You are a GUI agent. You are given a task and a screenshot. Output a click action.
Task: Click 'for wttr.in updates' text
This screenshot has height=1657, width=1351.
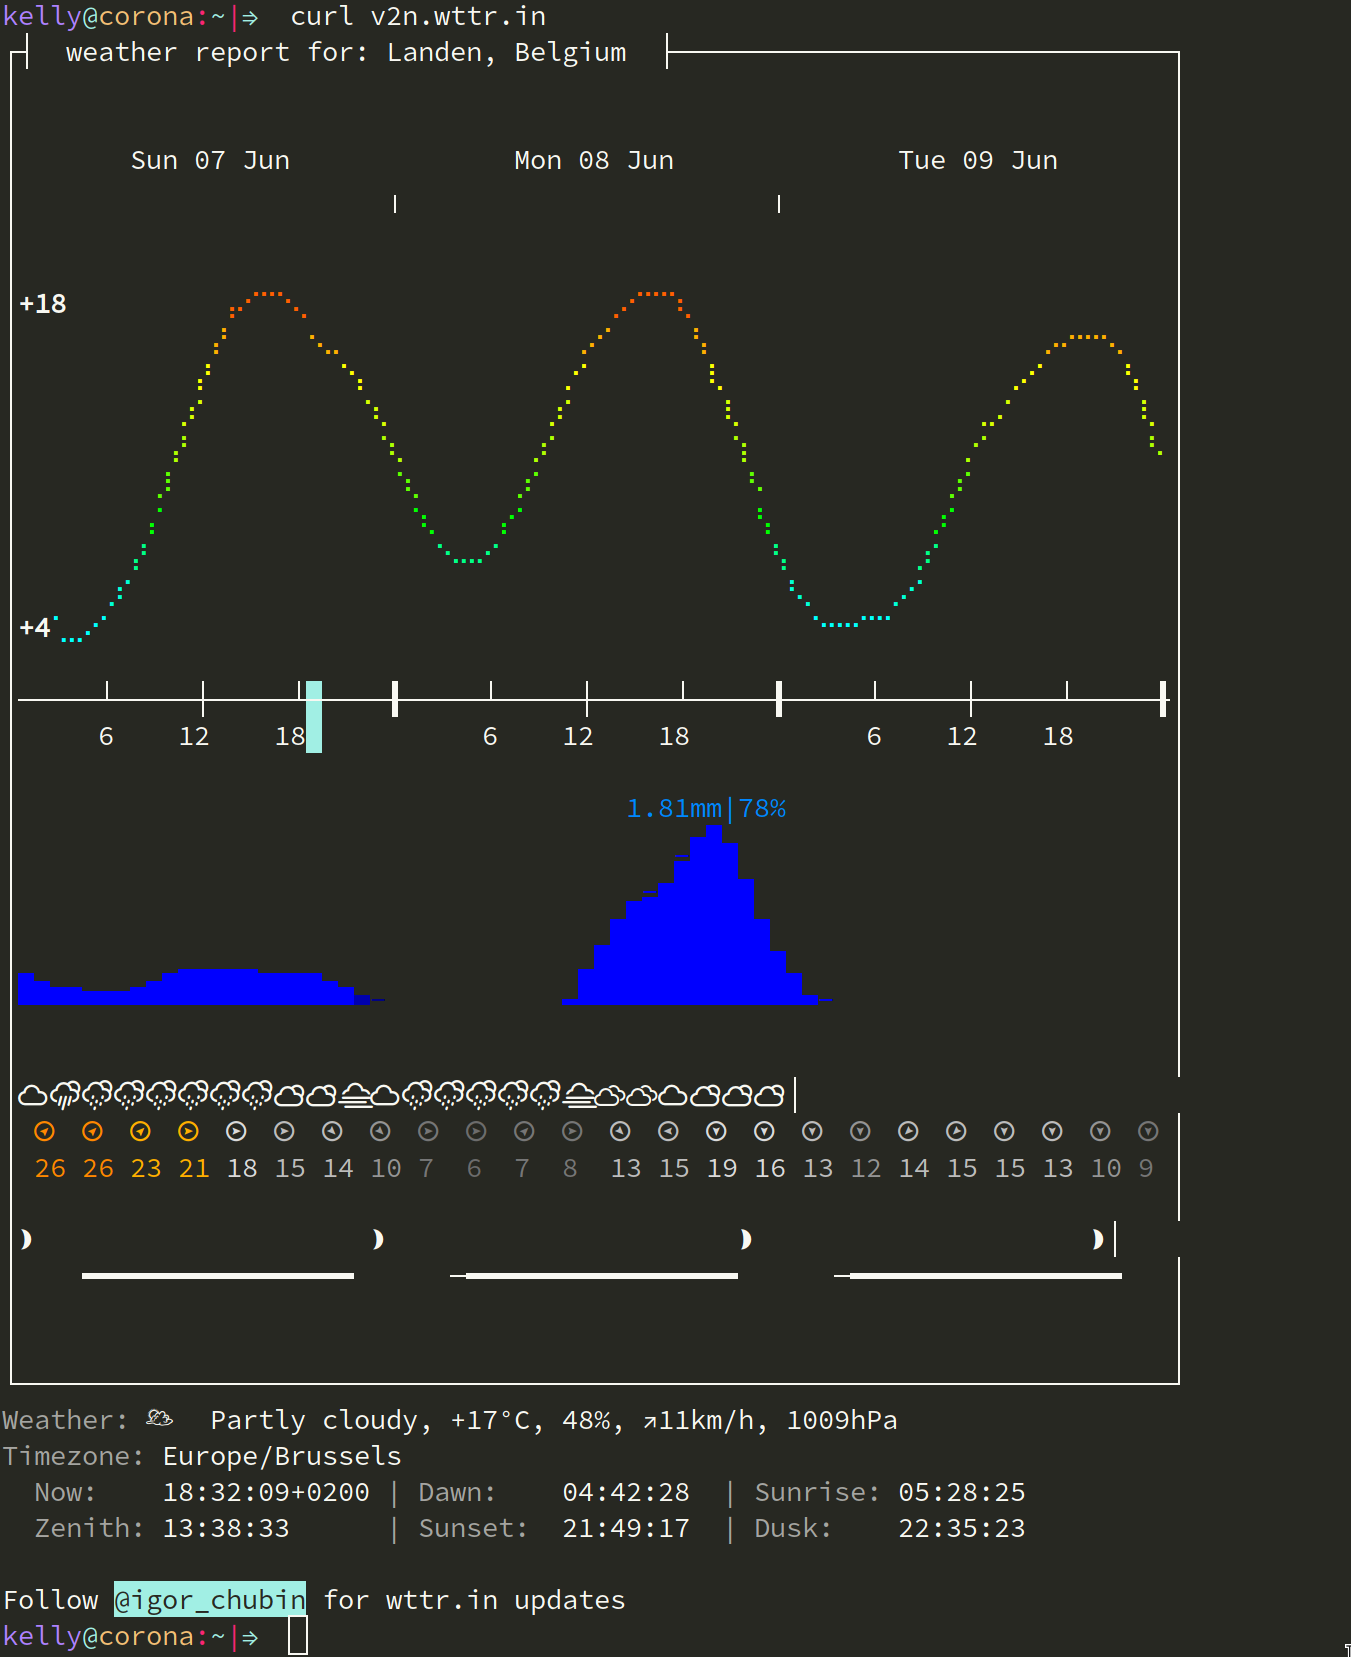click(474, 1600)
